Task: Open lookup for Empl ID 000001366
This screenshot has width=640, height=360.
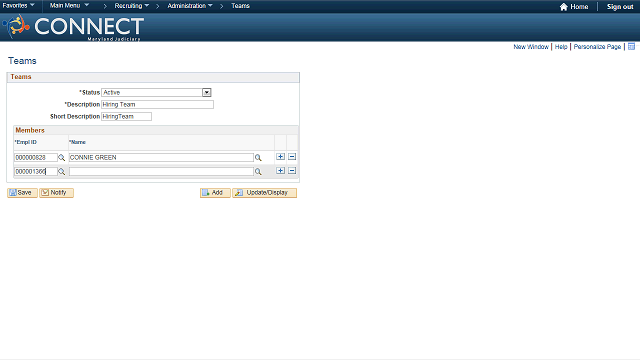Action: 61,172
